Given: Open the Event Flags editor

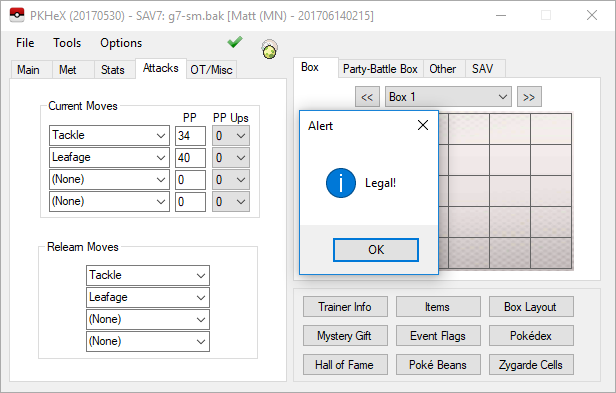Looking at the screenshot, I should click(438, 336).
